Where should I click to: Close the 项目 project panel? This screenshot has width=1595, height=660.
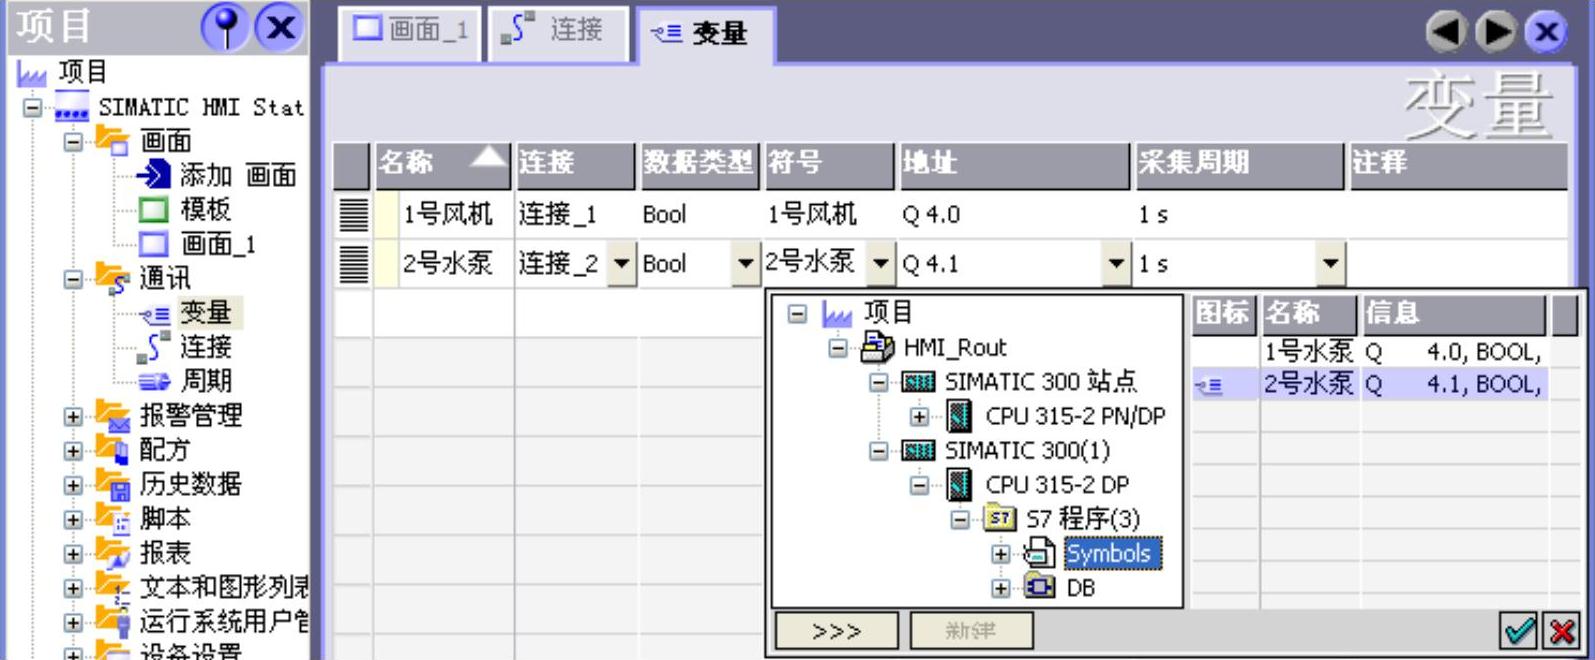(x=279, y=27)
